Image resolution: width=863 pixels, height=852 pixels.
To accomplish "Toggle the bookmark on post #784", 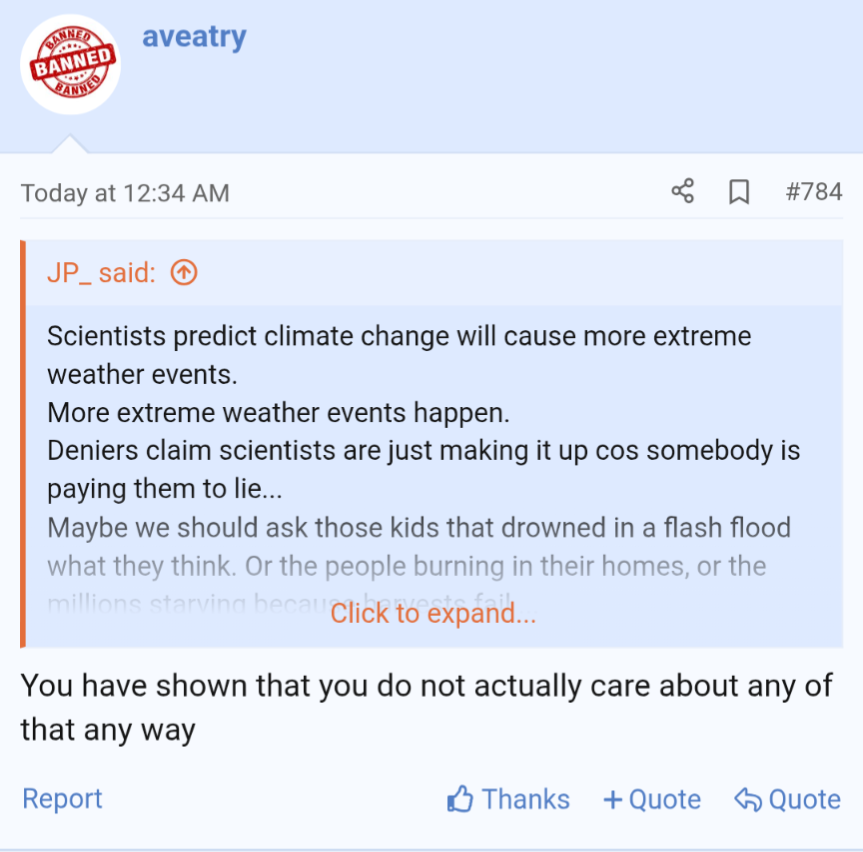I will tap(740, 191).
